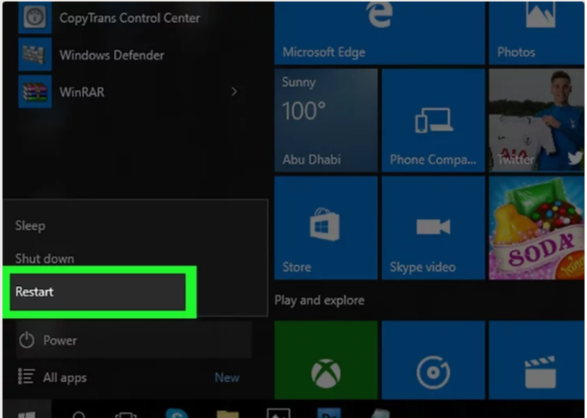
Task: Select Sleep from the power menu
Action: coord(30,226)
